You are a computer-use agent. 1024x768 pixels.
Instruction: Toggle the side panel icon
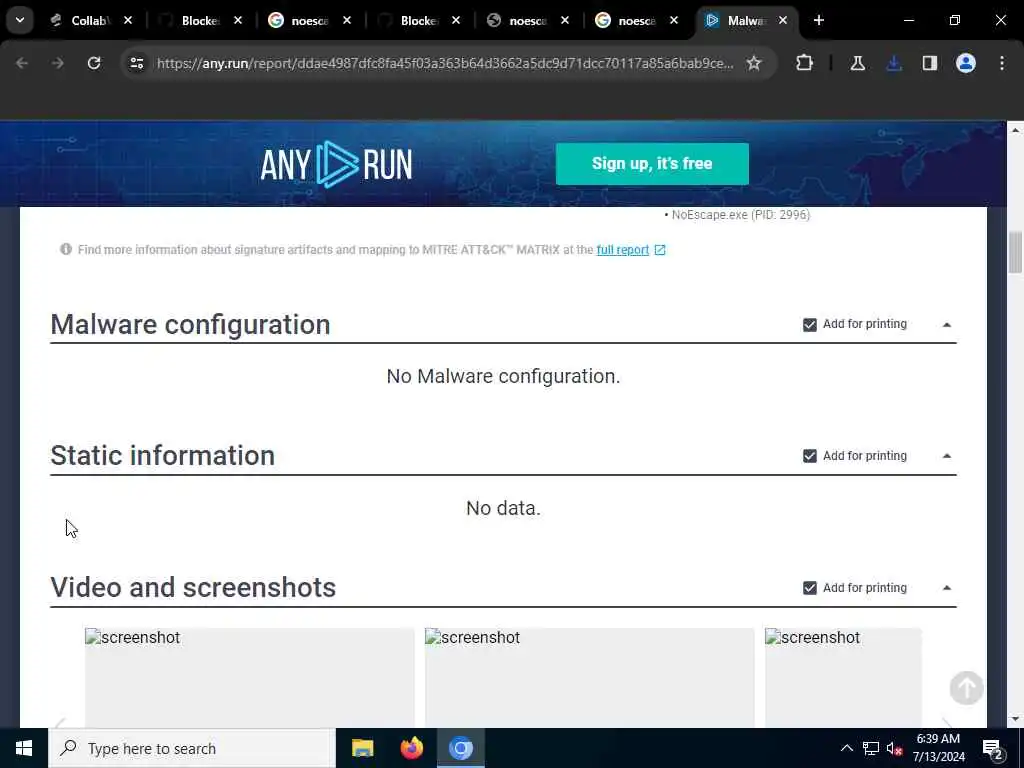pyautogui.click(x=930, y=63)
